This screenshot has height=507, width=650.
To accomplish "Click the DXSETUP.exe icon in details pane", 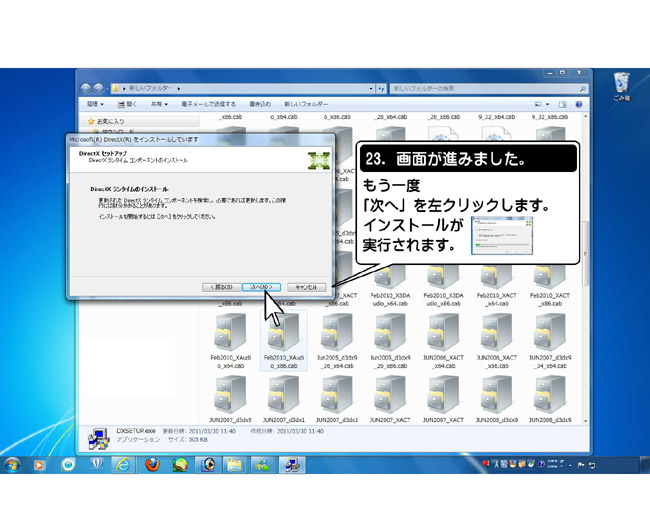I will click(99, 439).
